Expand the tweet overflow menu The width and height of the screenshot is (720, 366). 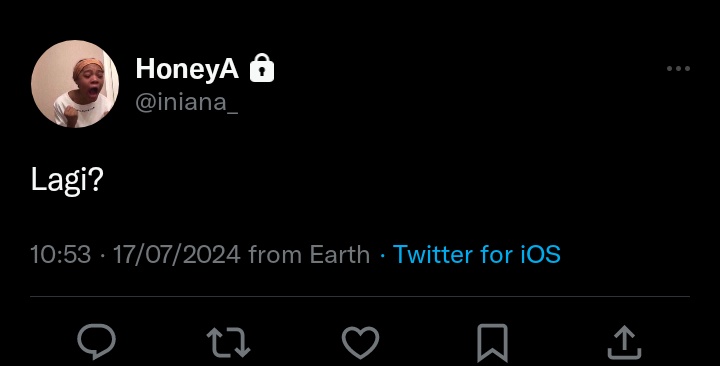[x=678, y=68]
